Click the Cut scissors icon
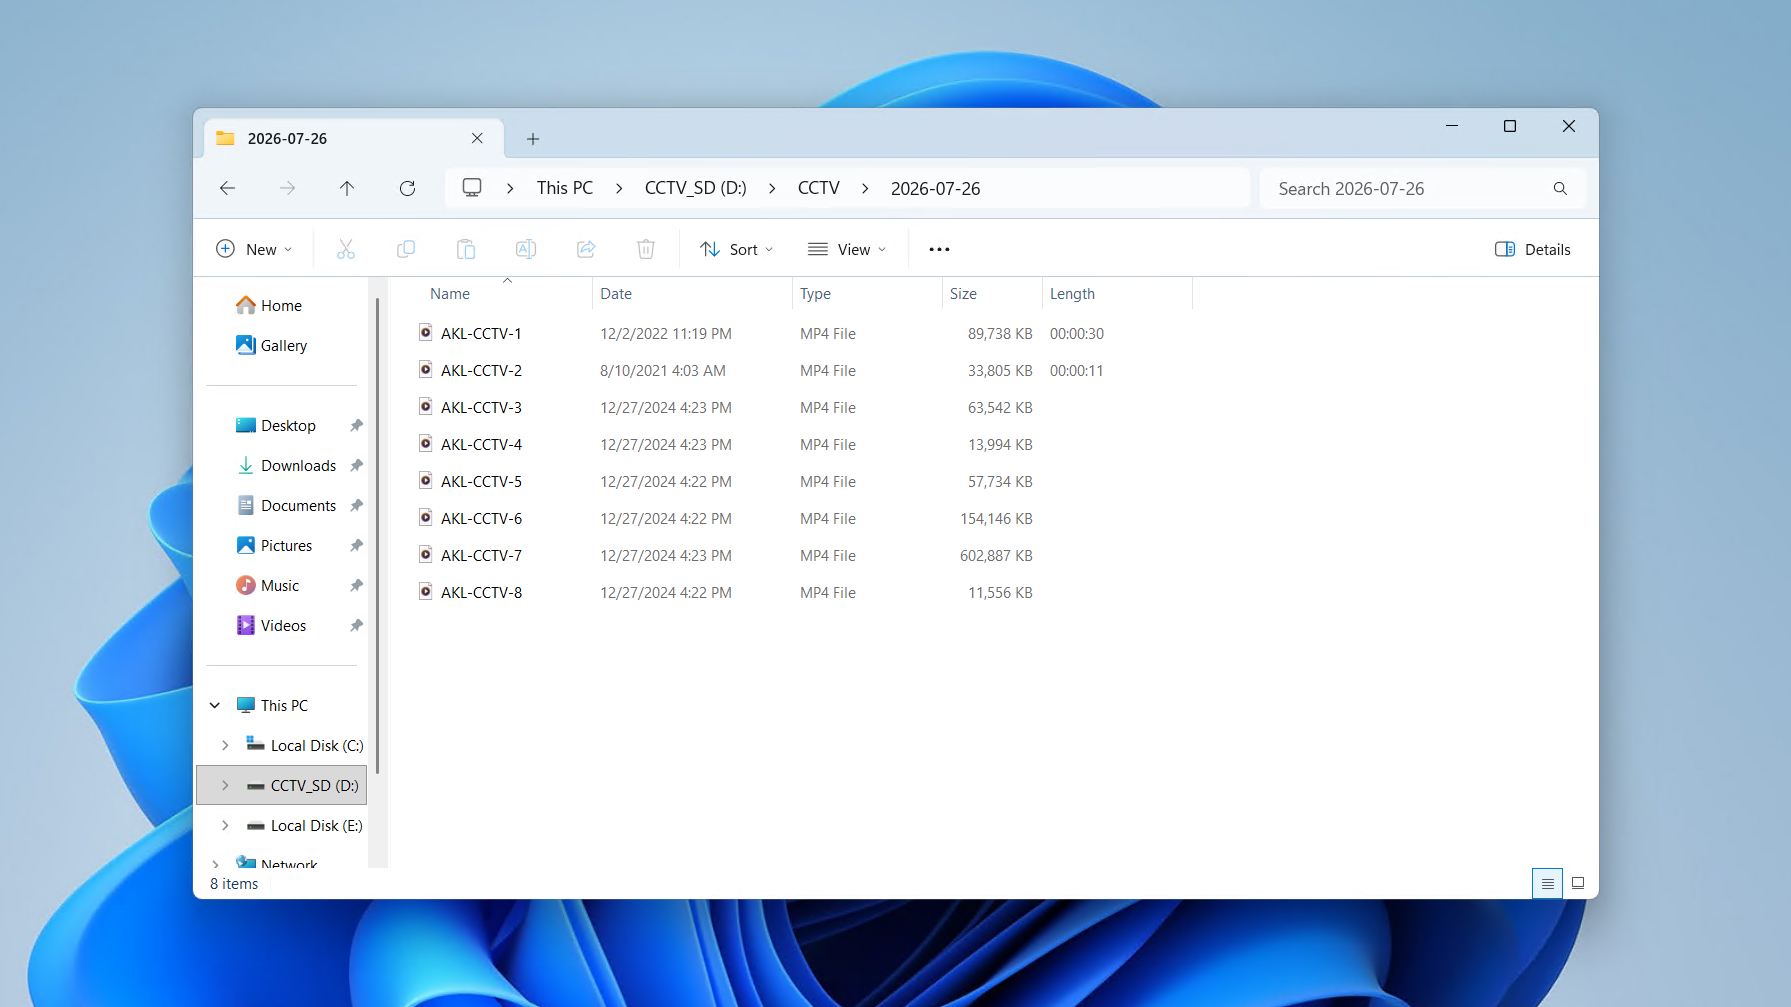 tap(346, 249)
